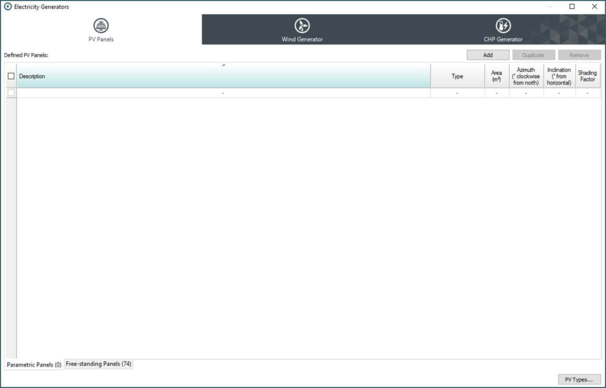The width and height of the screenshot is (606, 388).
Task: Click the Inclination column header
Action: (x=559, y=76)
